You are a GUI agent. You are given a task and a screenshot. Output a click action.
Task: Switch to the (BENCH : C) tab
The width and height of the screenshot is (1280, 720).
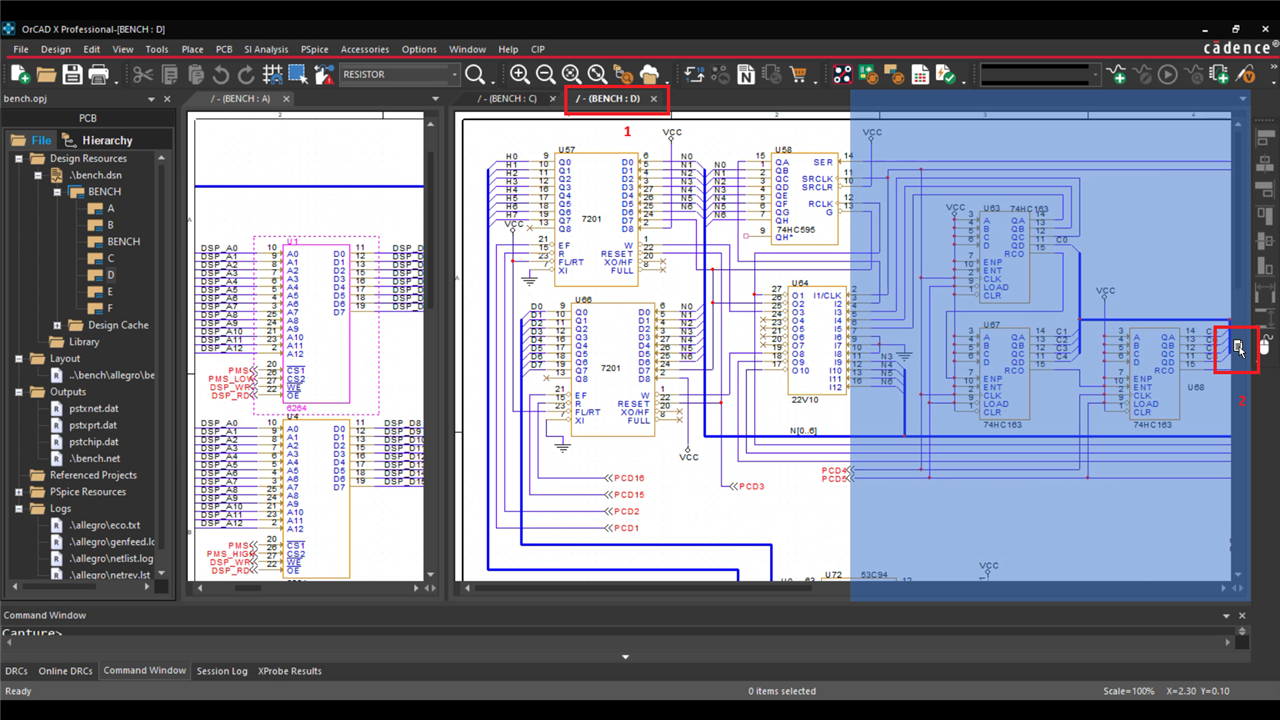pyautogui.click(x=507, y=99)
